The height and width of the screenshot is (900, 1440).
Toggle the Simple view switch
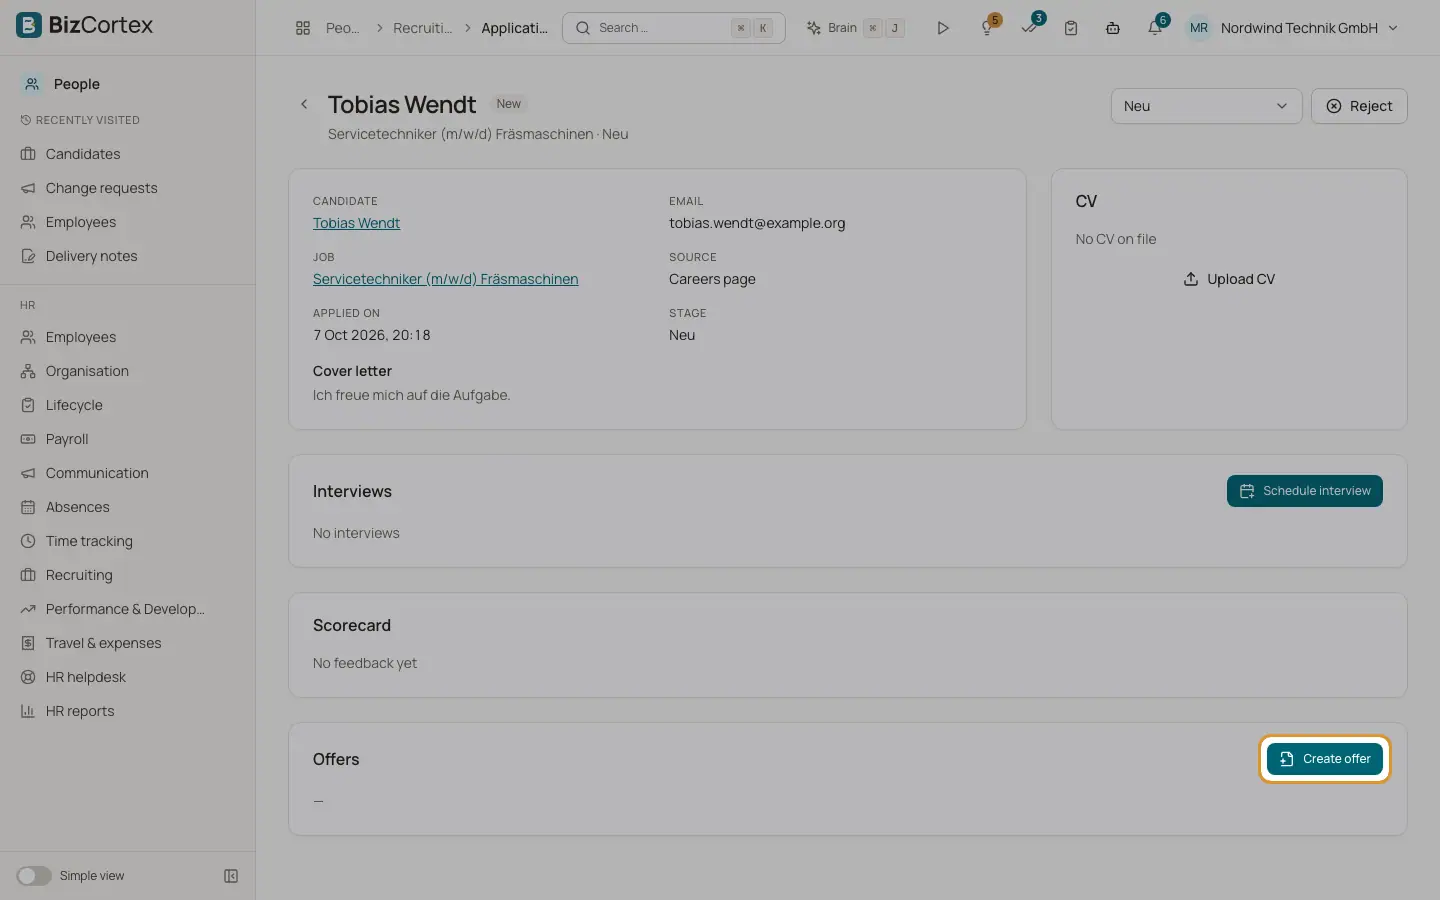pyautogui.click(x=34, y=876)
